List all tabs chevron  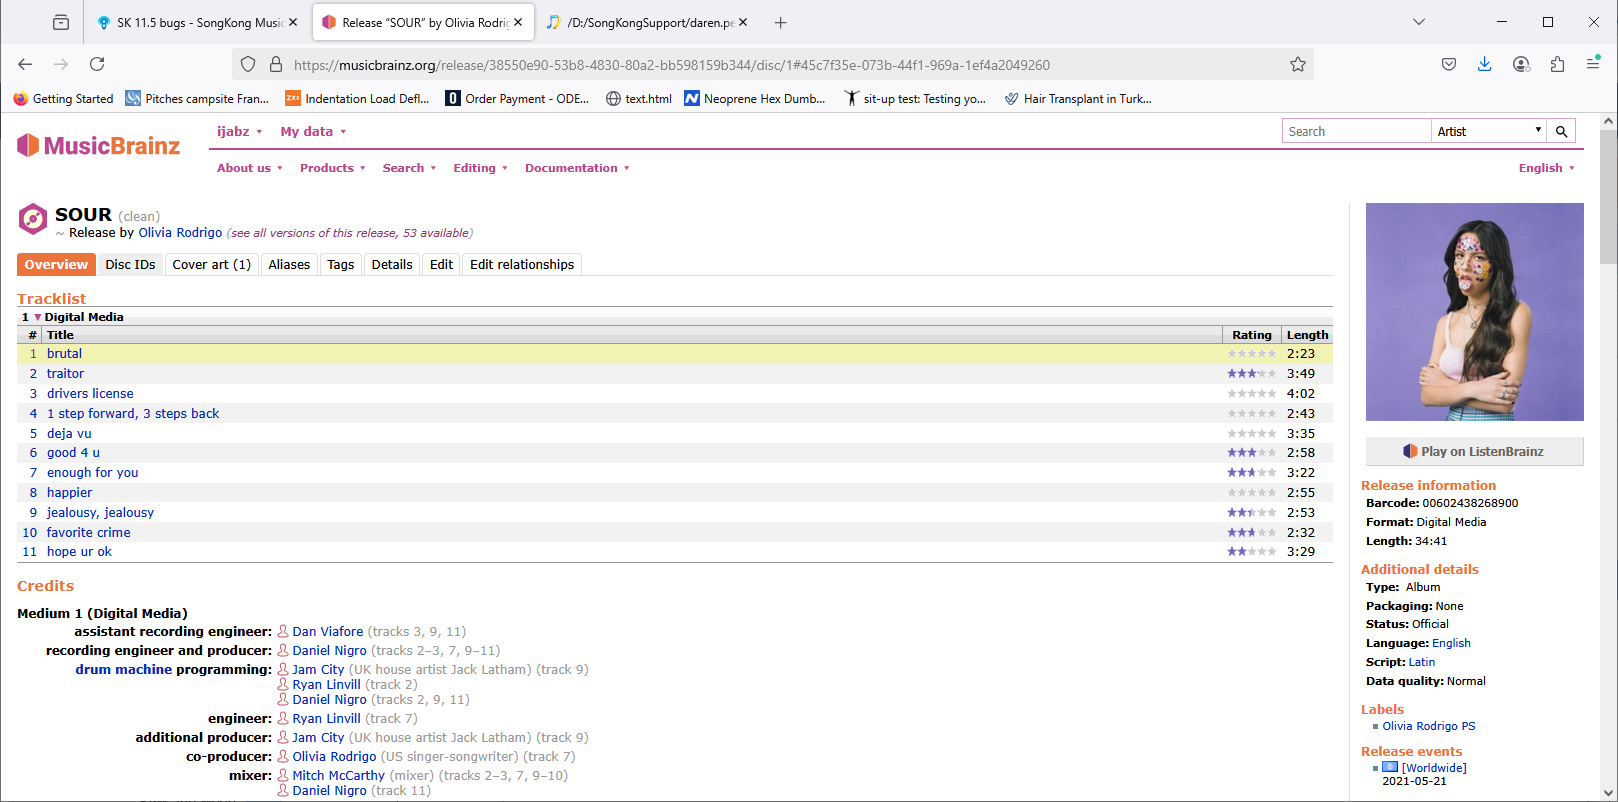tap(1419, 22)
